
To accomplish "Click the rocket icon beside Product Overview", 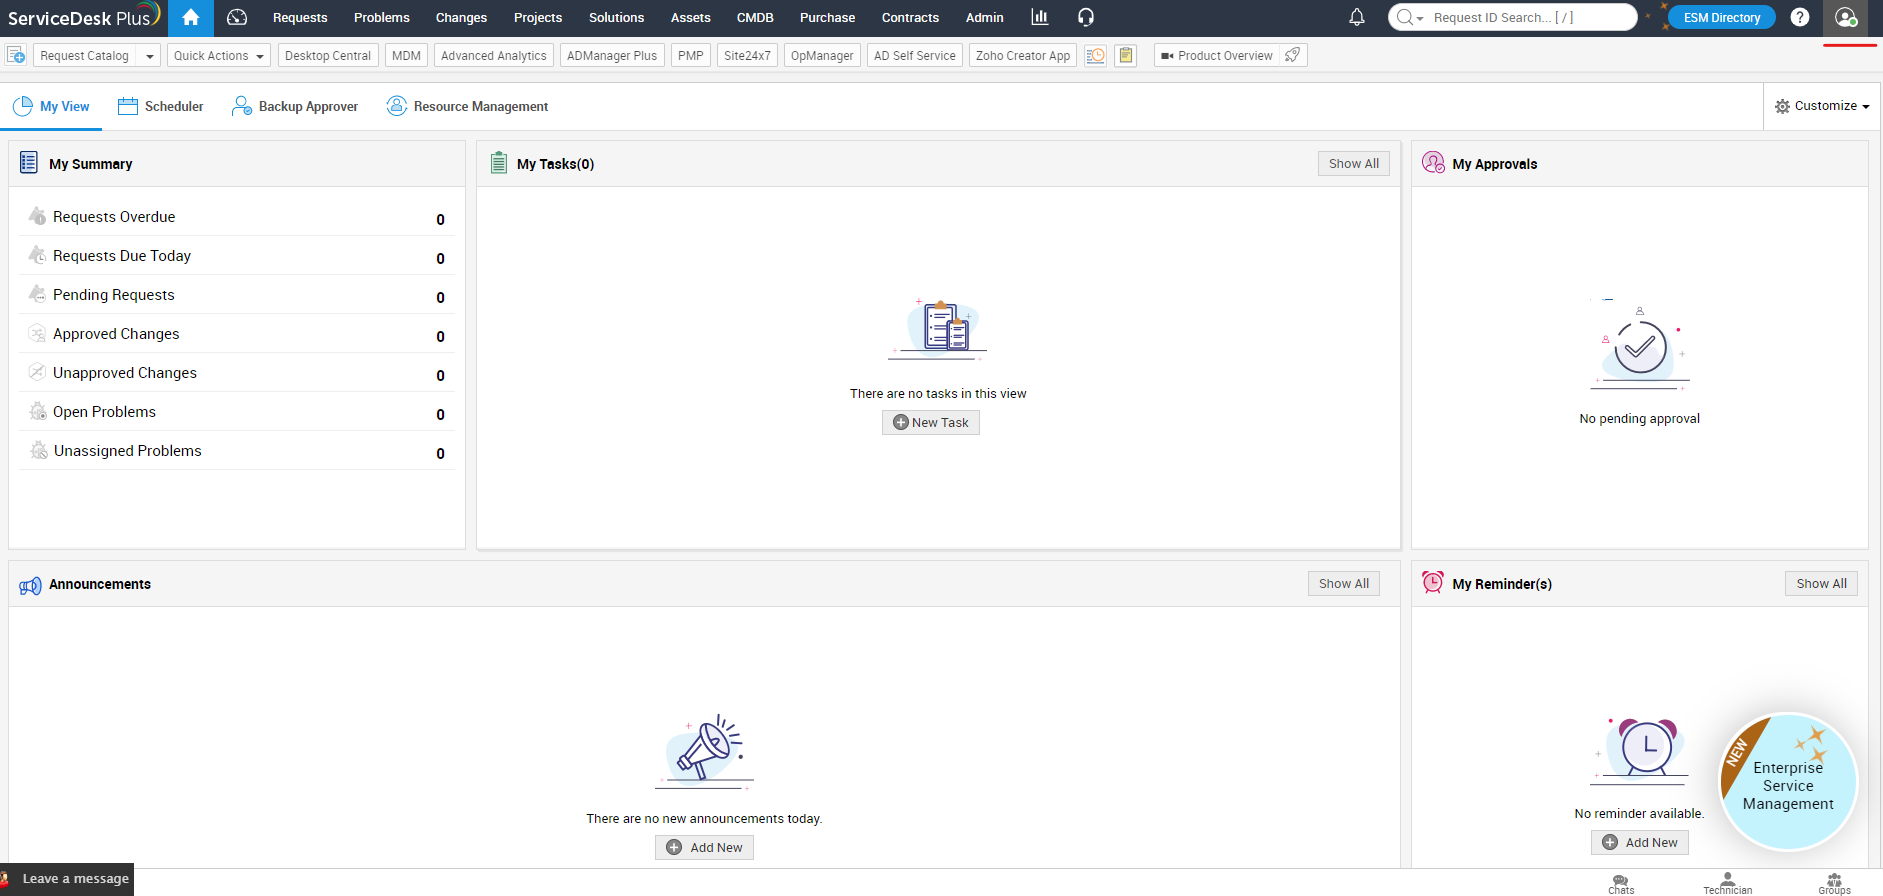I will click(1293, 55).
